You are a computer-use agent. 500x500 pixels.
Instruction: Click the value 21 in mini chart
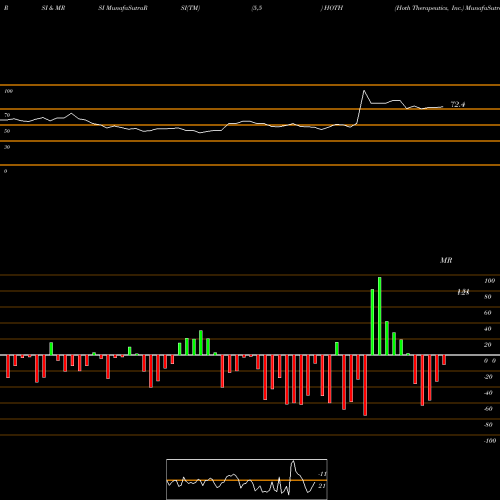(x=322, y=486)
